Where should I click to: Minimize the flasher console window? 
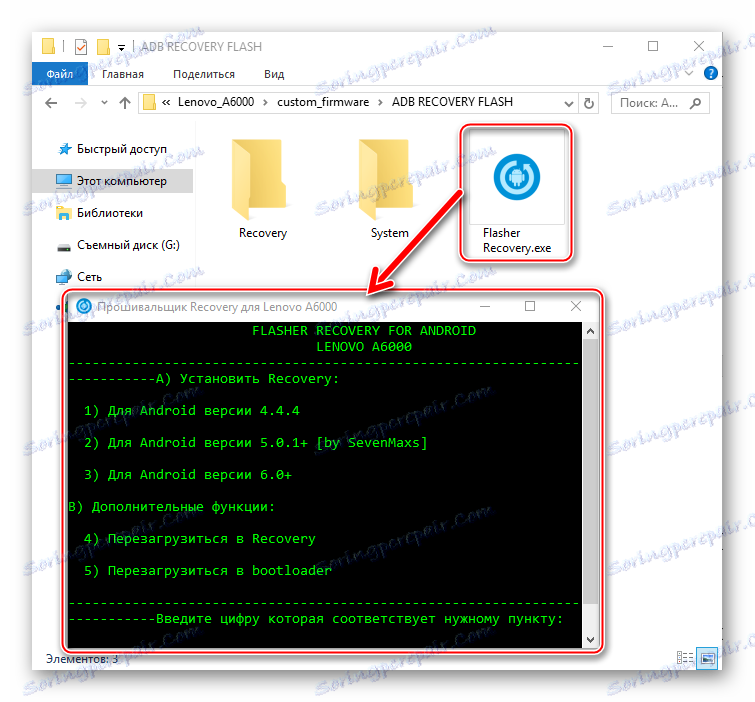(485, 306)
